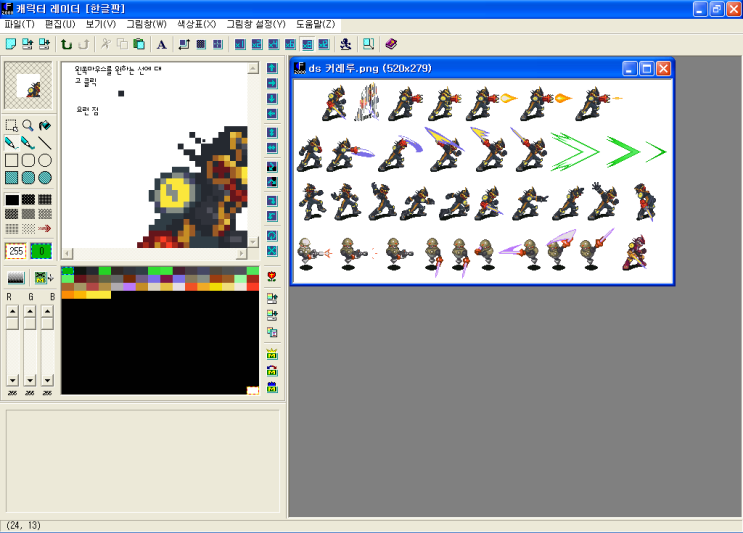
Task: Select the filled rectangle shape tool
Action: click(x=11, y=178)
